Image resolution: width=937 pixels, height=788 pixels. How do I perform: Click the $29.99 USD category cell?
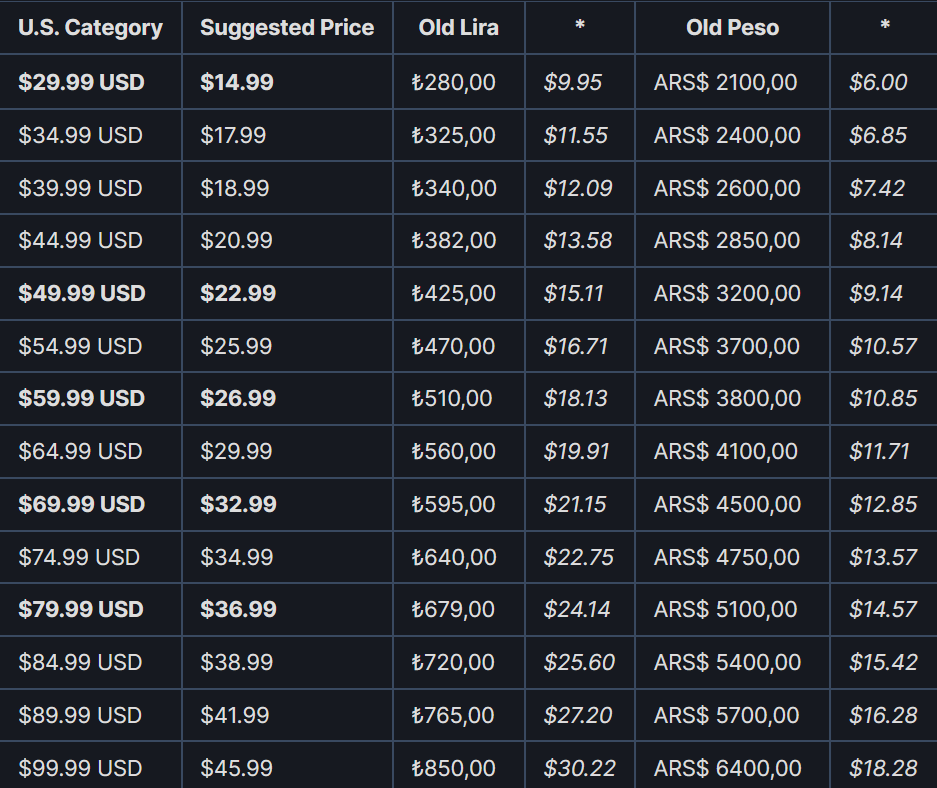(81, 82)
